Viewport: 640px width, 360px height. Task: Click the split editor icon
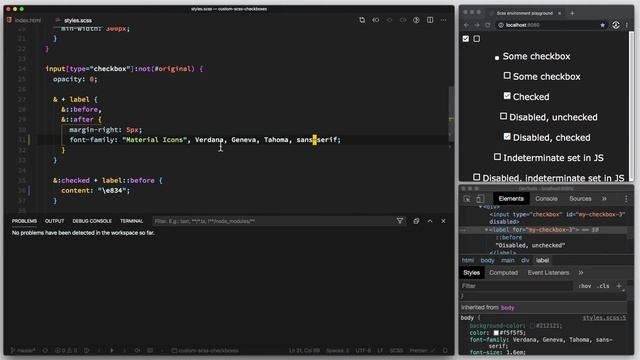point(430,20)
